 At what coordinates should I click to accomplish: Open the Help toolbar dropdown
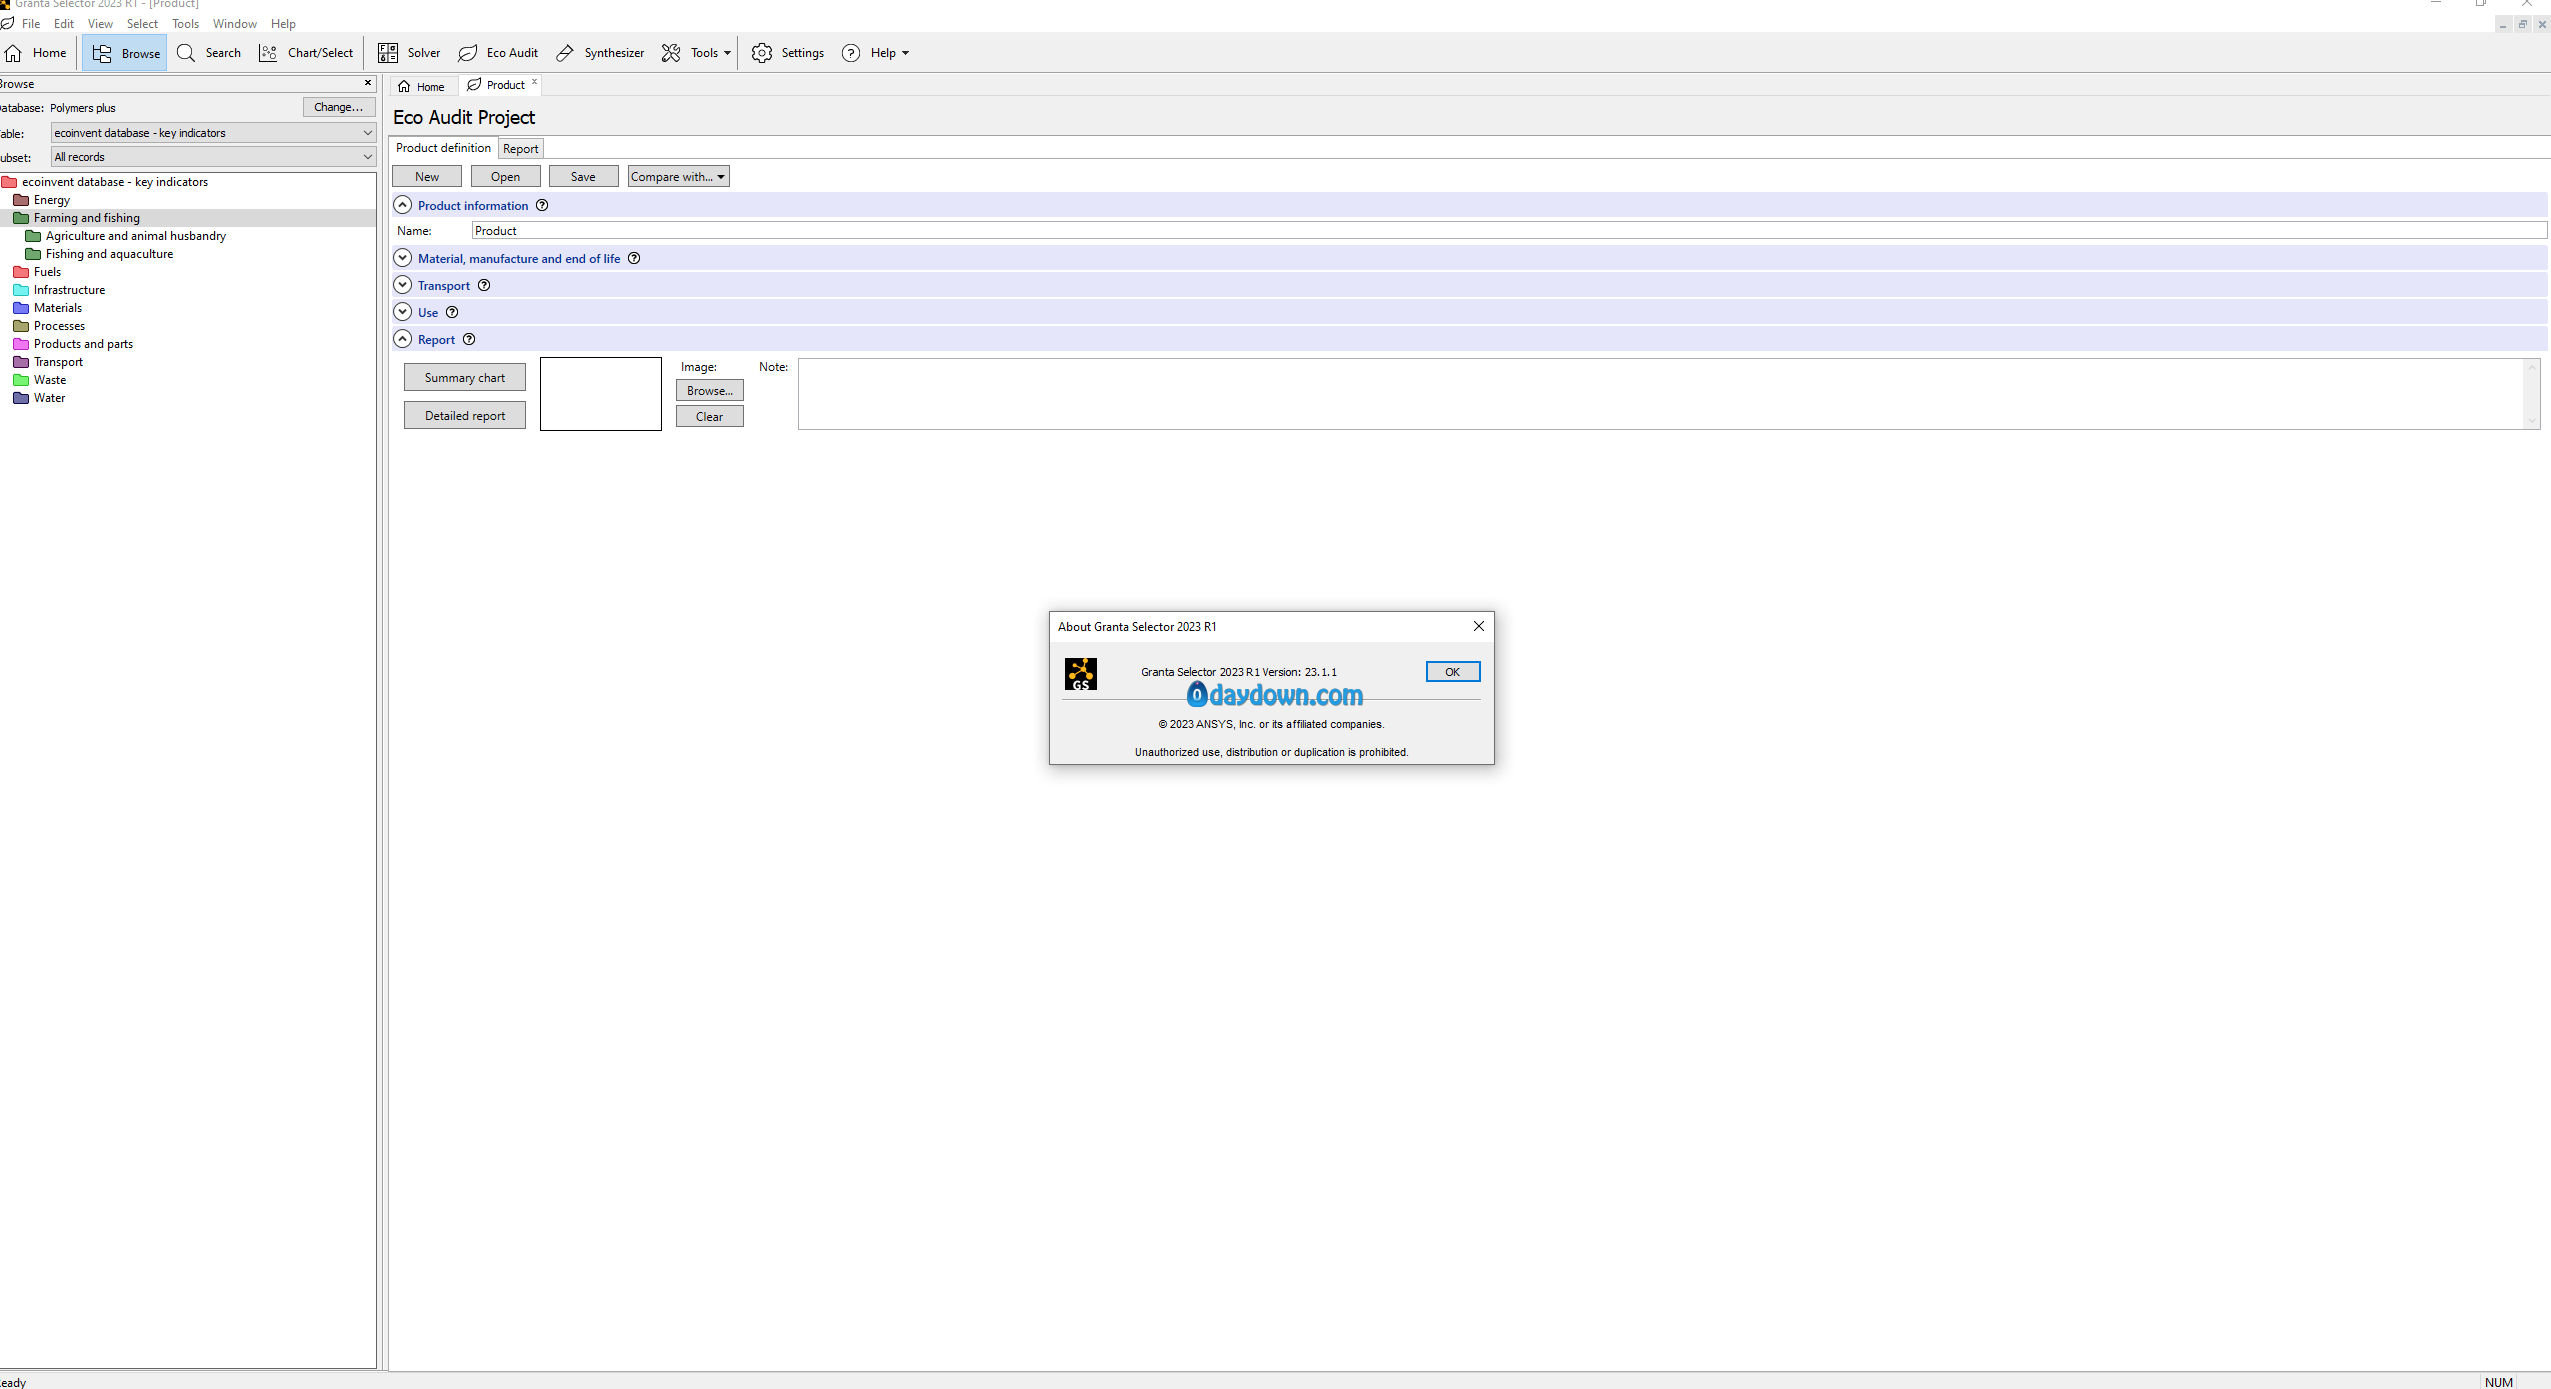pos(875,53)
